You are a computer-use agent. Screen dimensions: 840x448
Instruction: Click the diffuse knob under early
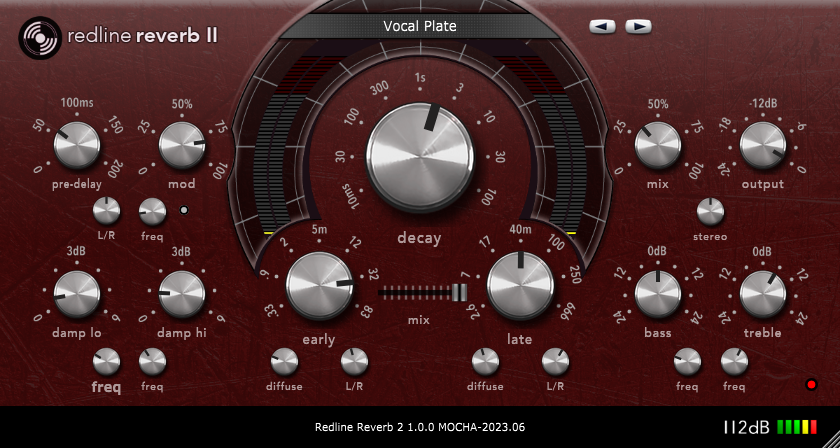pos(284,362)
